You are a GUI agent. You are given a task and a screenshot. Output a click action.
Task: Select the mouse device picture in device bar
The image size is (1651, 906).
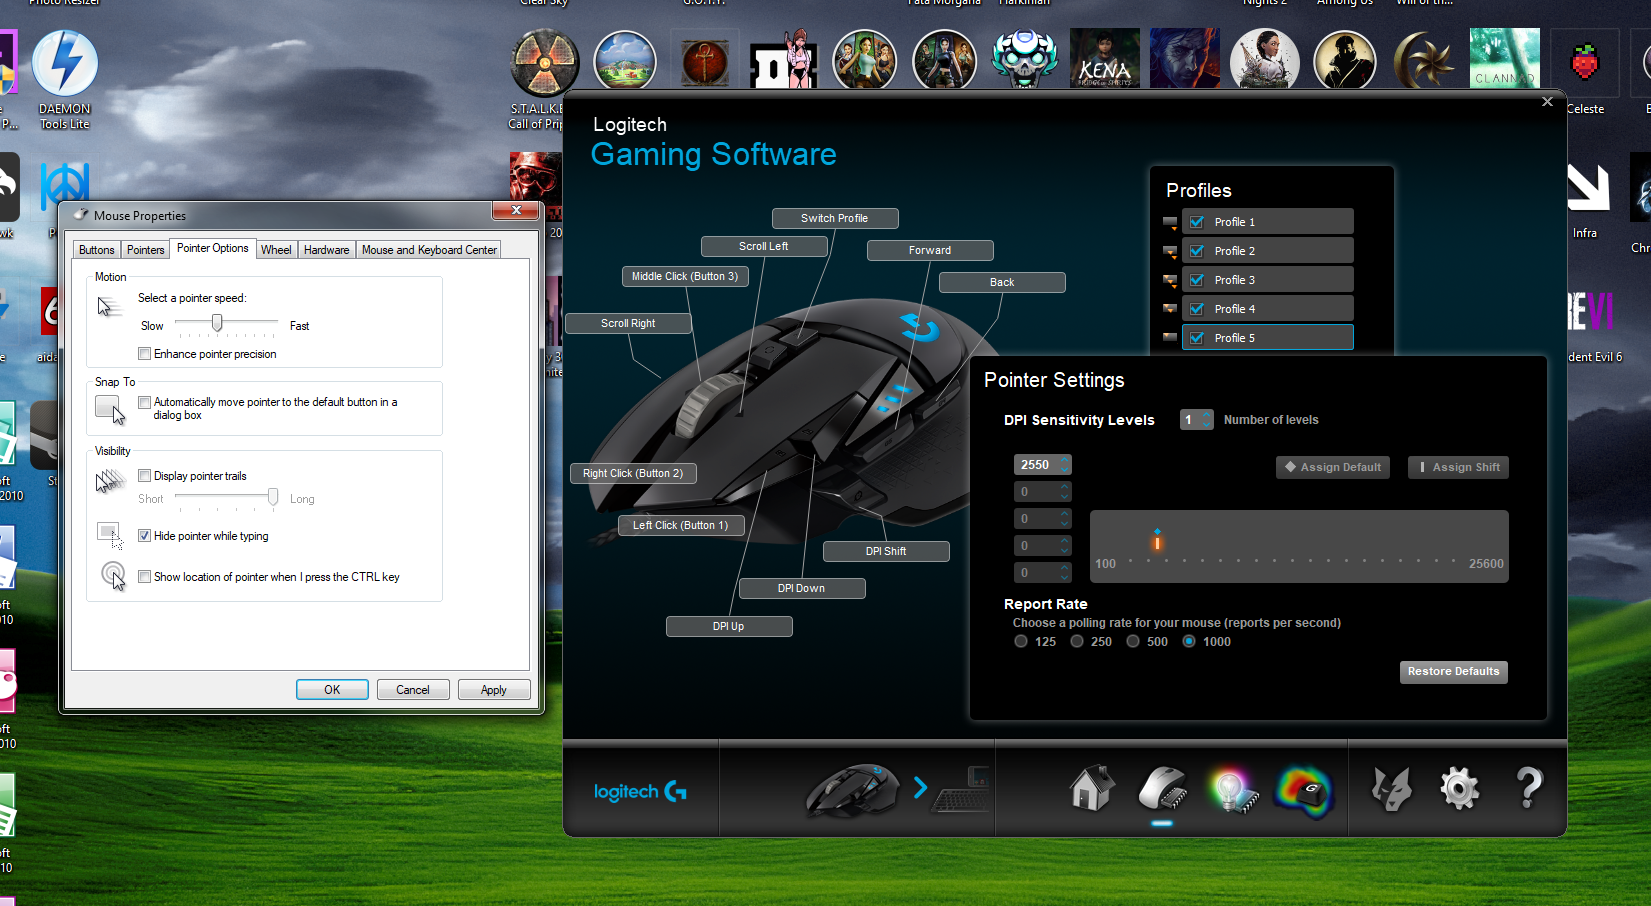click(x=853, y=789)
